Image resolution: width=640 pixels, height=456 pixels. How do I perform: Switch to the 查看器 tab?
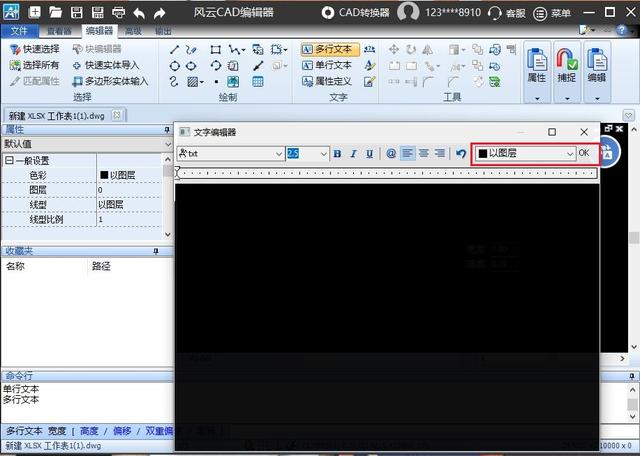coord(60,31)
